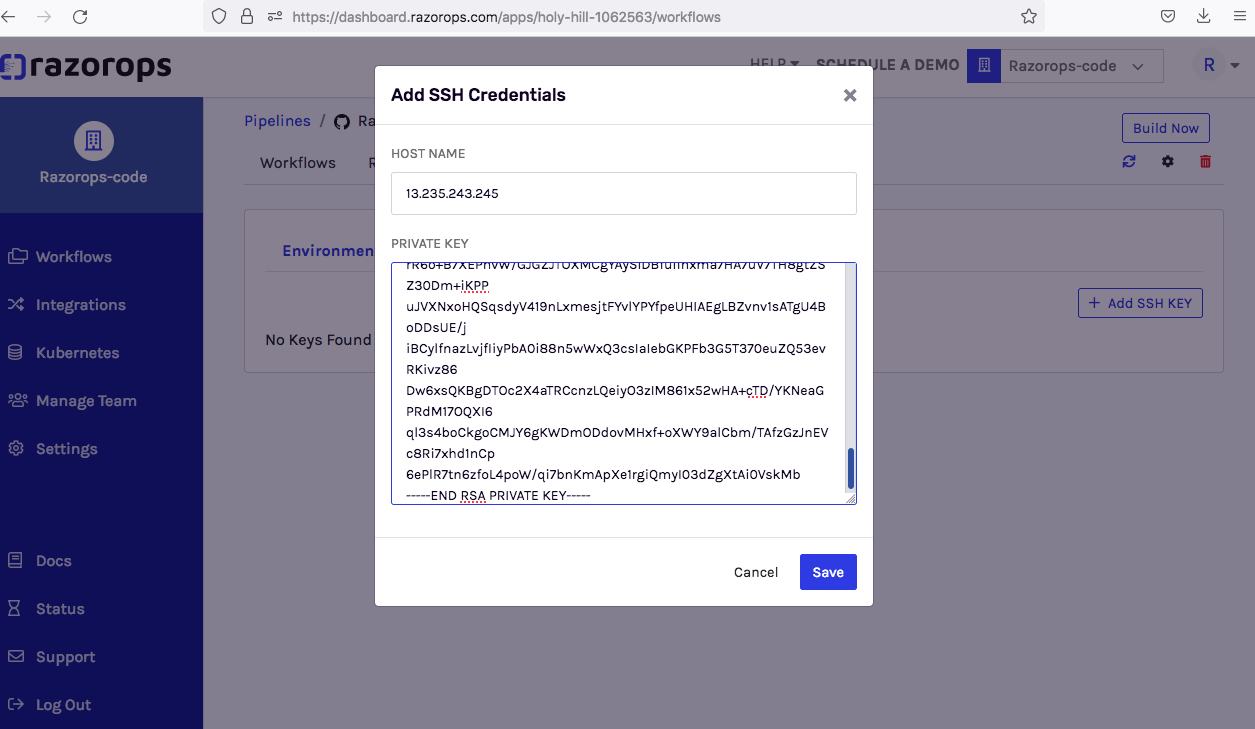Click the organization building avatar in sidebar
The height and width of the screenshot is (729, 1255).
[93, 141]
